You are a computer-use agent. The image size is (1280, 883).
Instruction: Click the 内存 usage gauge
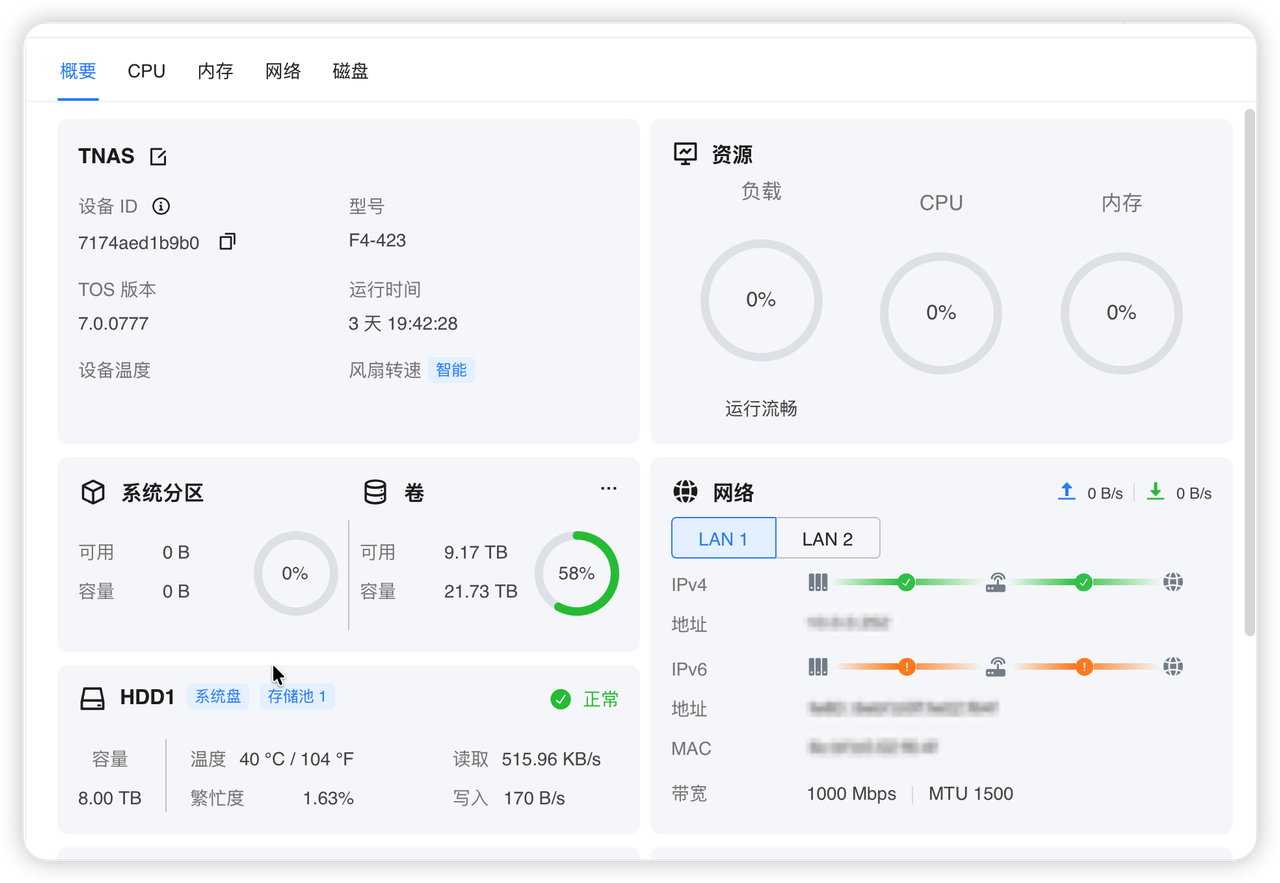click(x=1121, y=313)
